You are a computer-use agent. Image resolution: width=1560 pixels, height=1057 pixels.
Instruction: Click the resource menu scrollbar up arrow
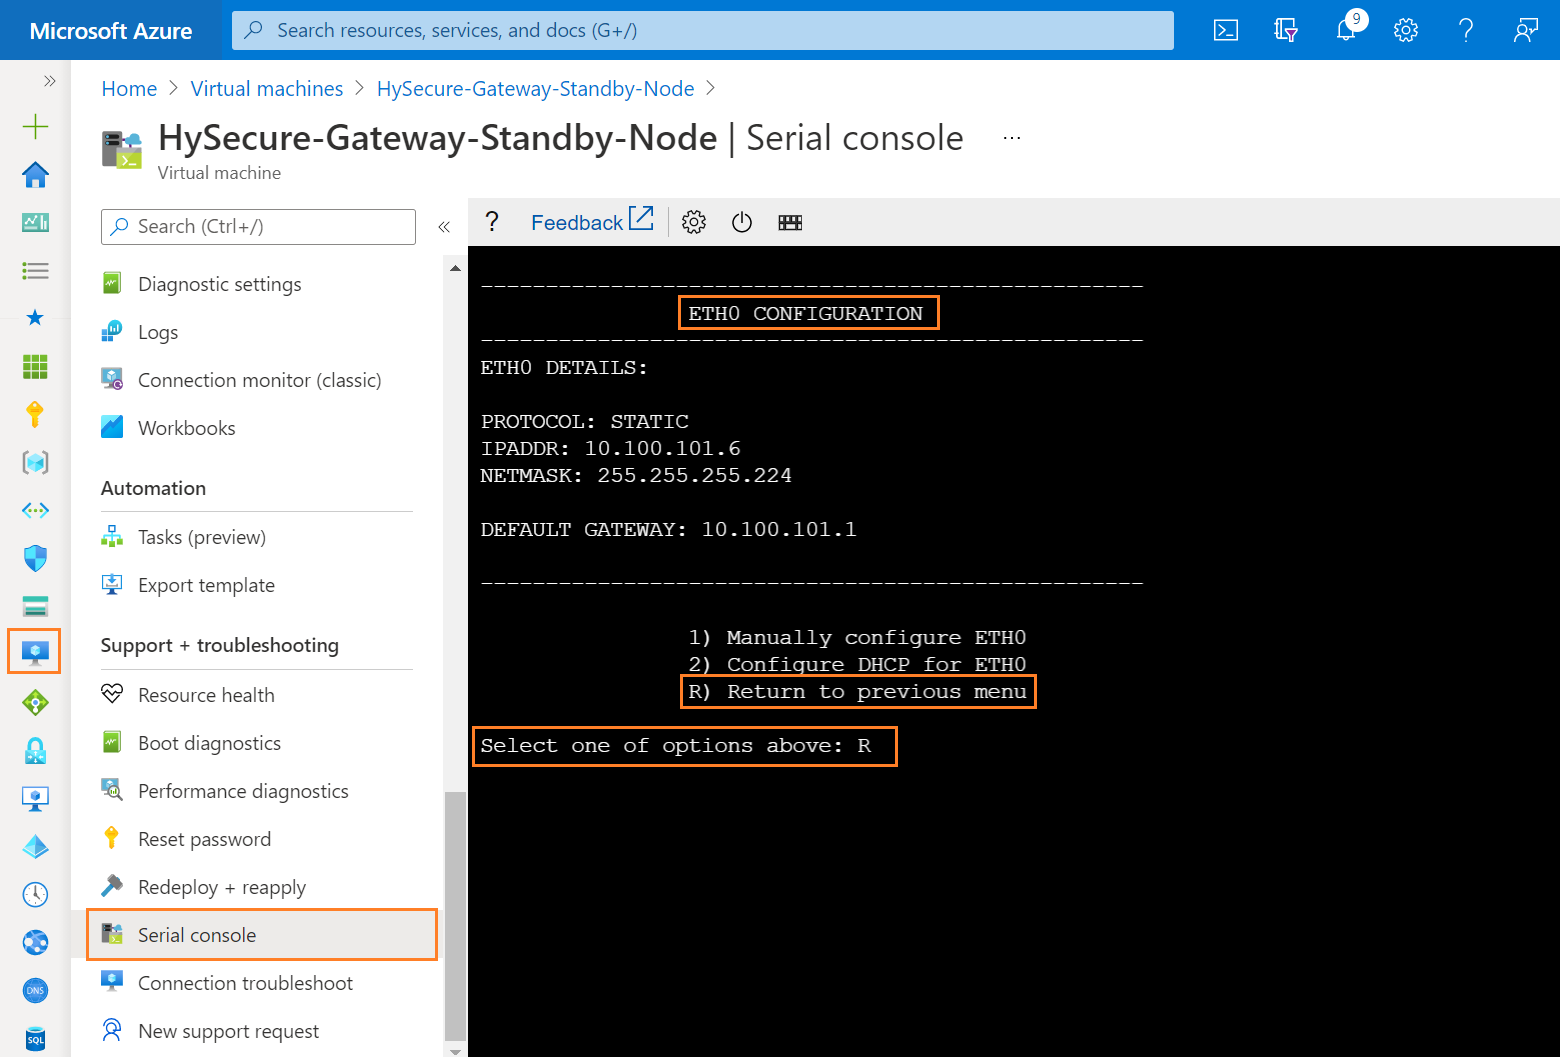455,268
